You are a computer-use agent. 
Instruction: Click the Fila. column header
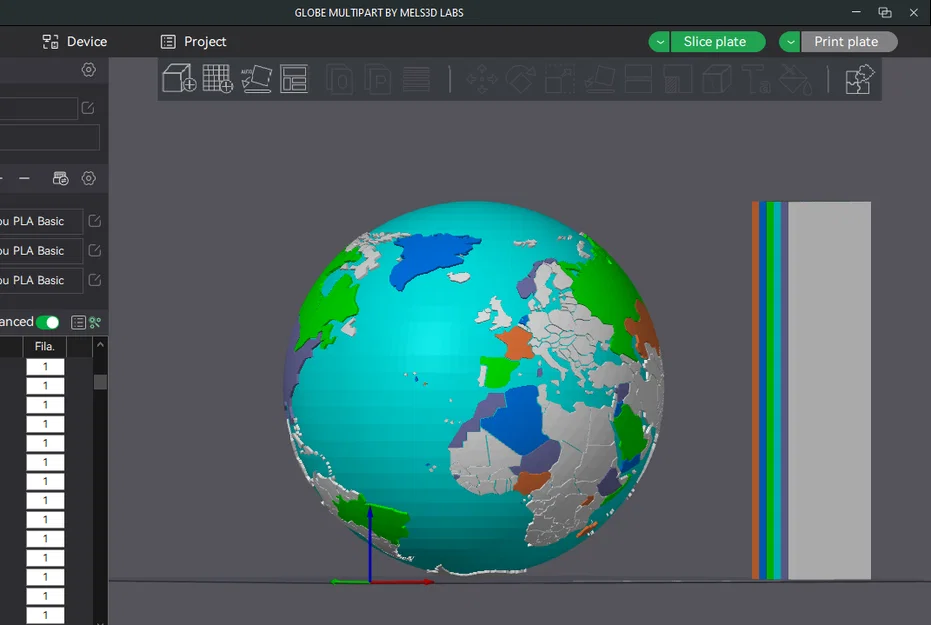pyautogui.click(x=45, y=347)
